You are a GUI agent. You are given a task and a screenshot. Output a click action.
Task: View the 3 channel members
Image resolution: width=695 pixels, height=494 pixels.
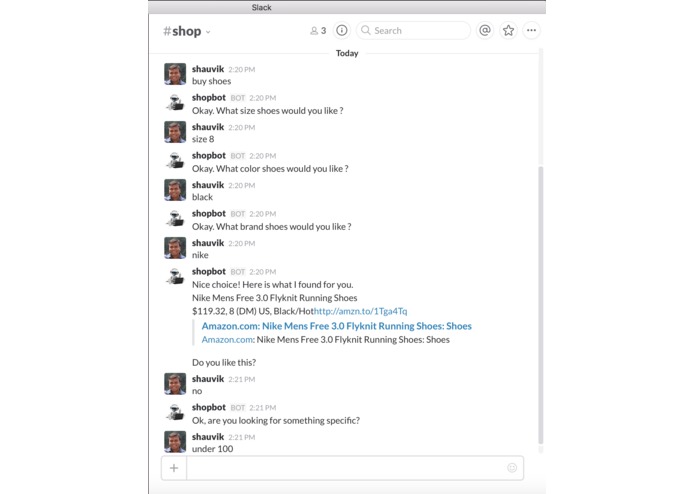(x=318, y=31)
